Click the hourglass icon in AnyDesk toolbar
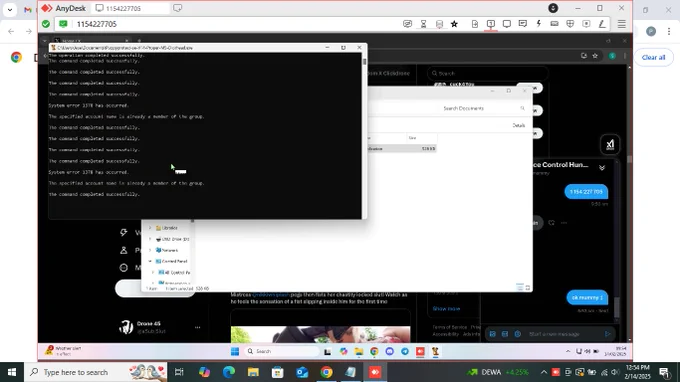Viewport: 680px width, 382px height. coord(423,24)
